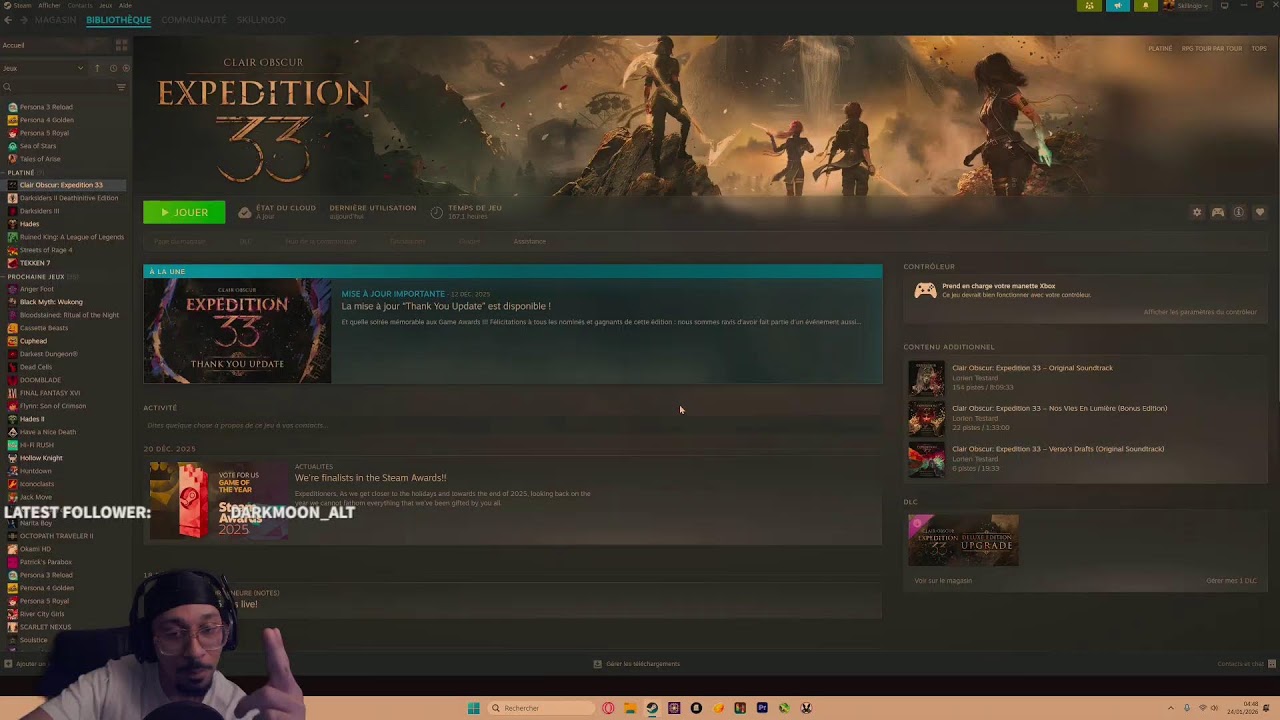Click Opera icon in the taskbar
This screenshot has height=720, width=1280.
point(608,708)
